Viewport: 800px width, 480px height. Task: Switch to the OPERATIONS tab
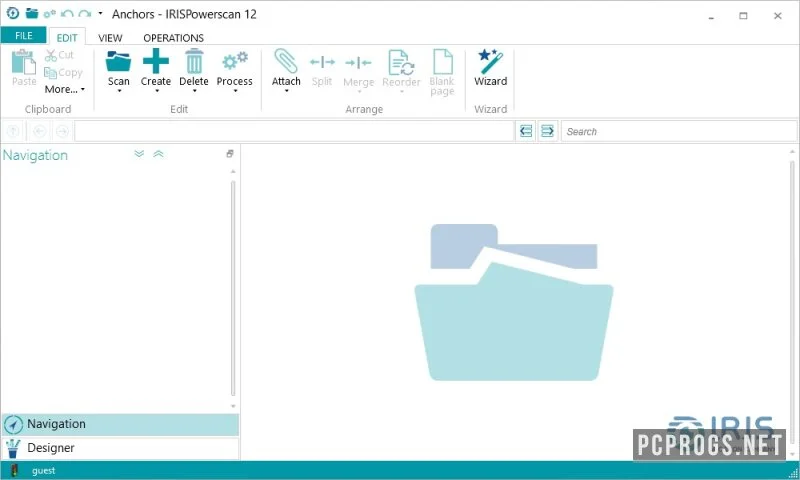[173, 38]
